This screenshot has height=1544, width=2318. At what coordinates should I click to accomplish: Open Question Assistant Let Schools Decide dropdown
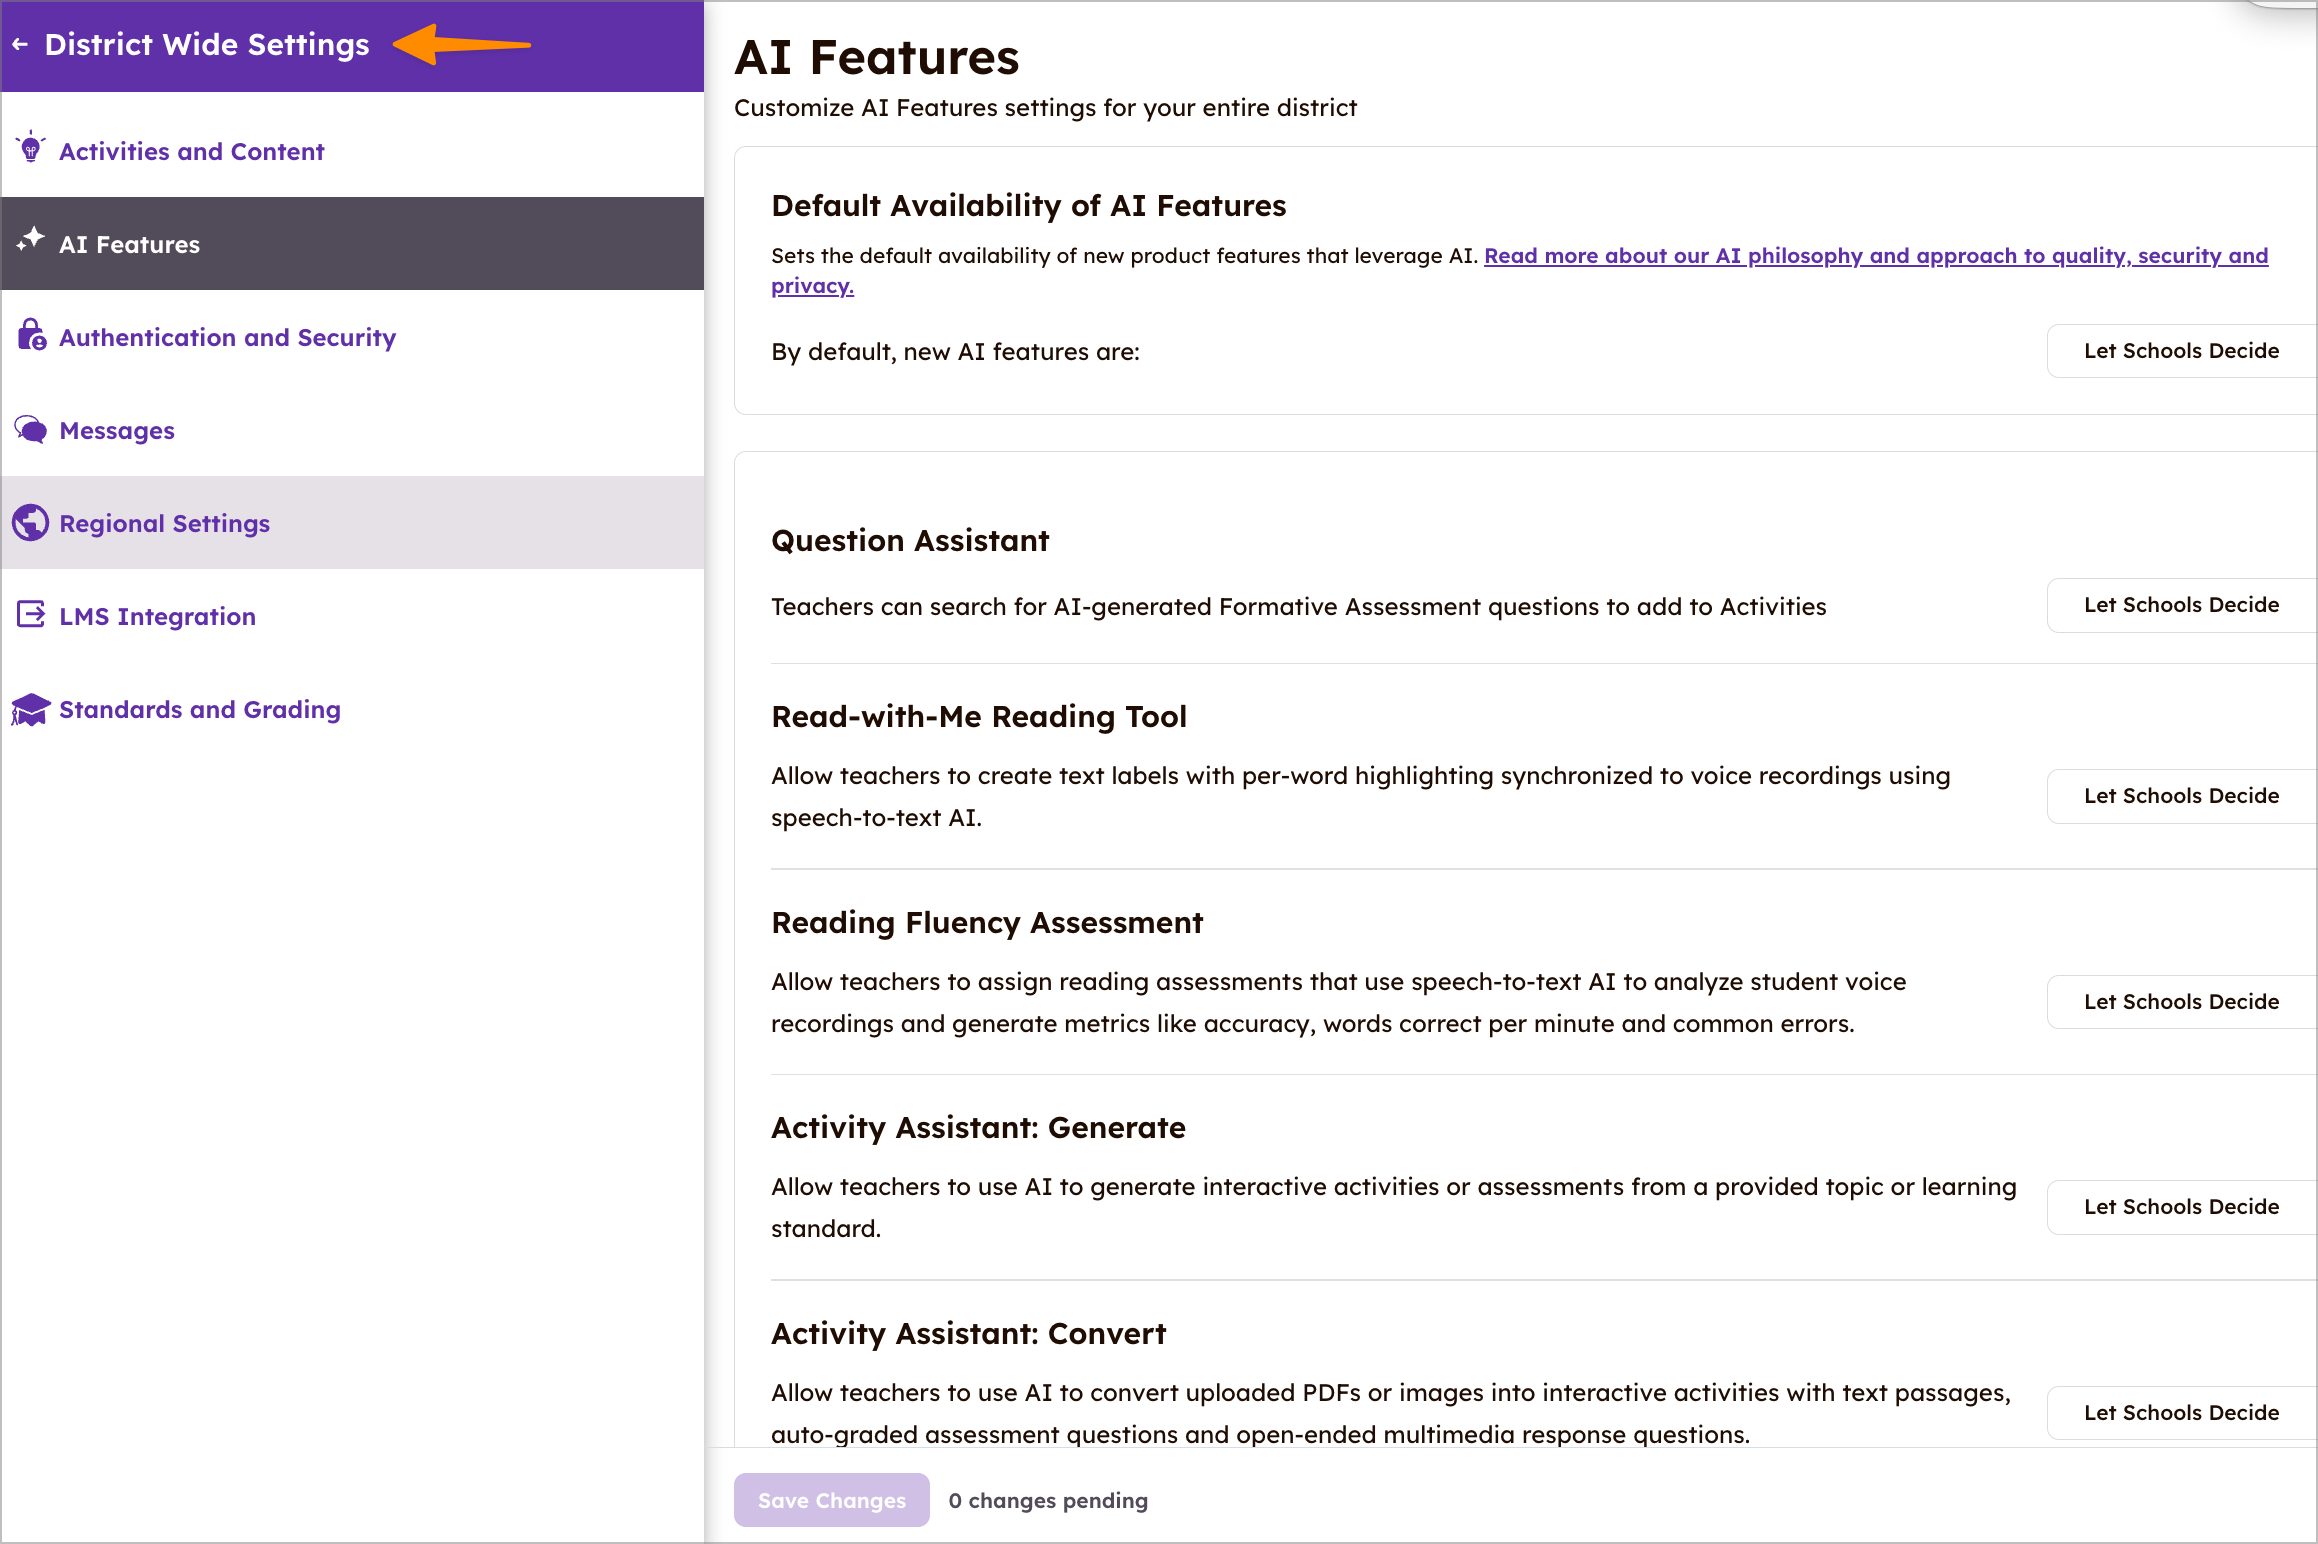pyautogui.click(x=2180, y=605)
